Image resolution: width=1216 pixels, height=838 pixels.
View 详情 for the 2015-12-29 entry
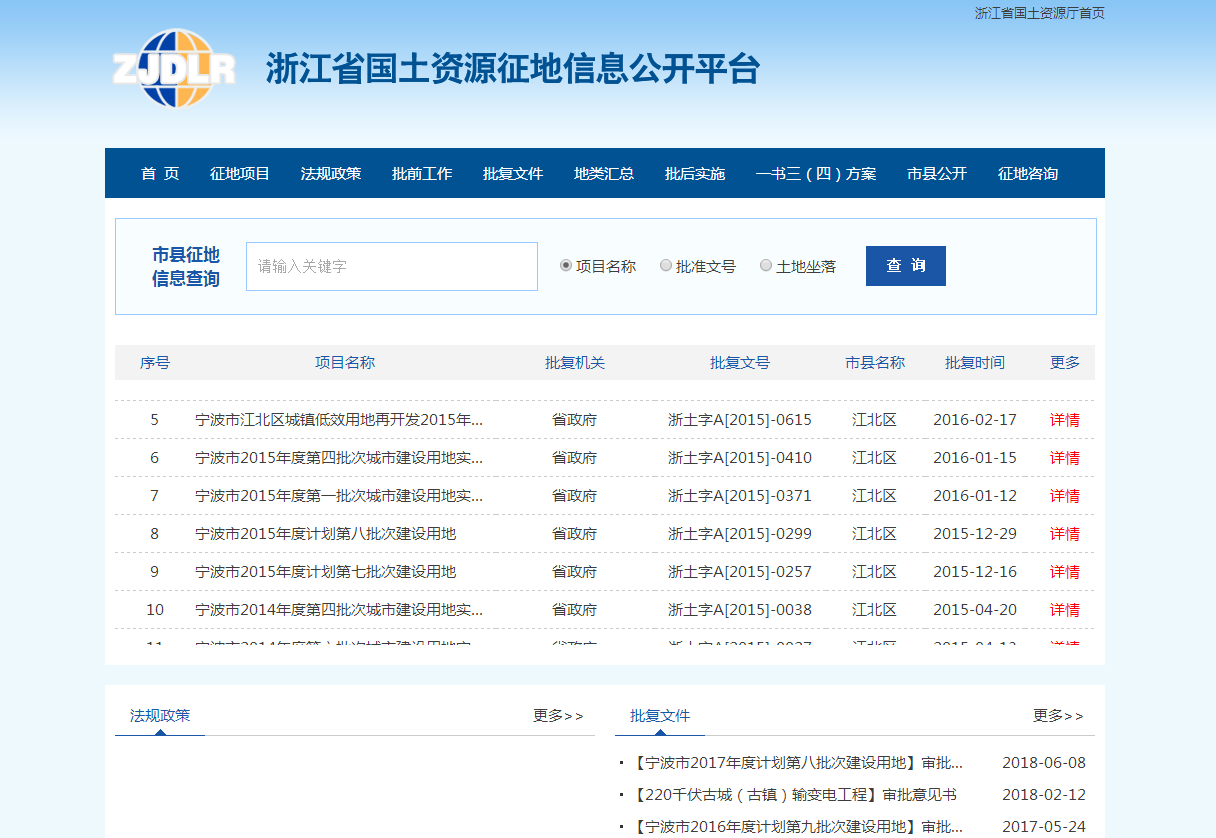coord(1064,534)
